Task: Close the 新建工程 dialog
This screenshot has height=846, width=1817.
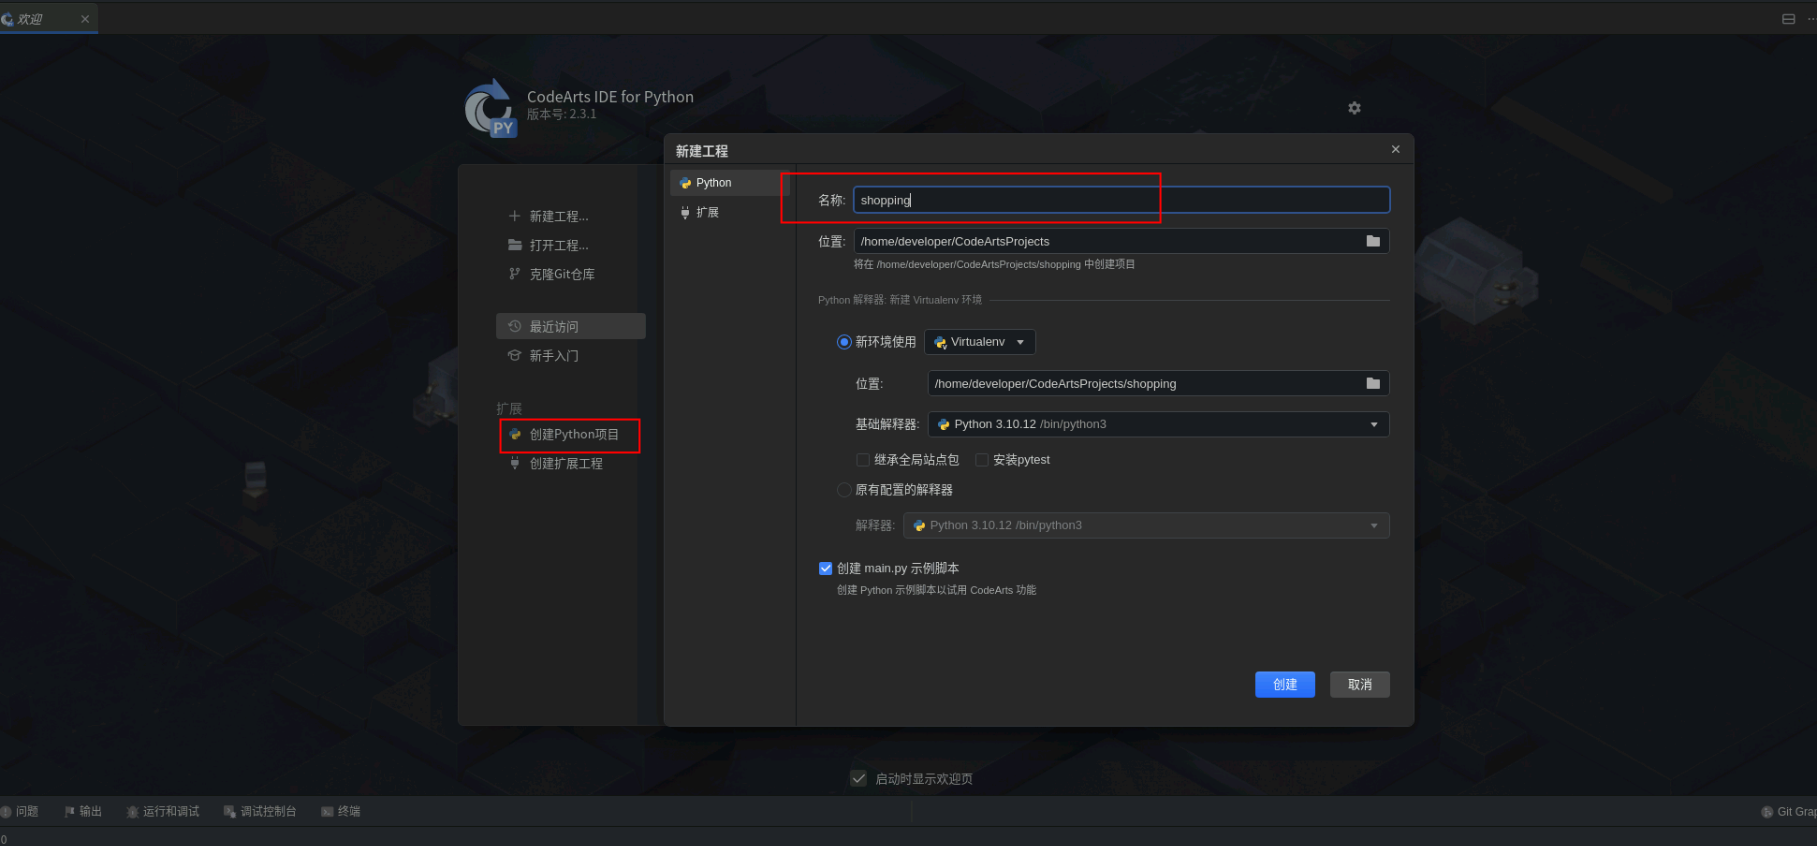Action: point(1395,149)
